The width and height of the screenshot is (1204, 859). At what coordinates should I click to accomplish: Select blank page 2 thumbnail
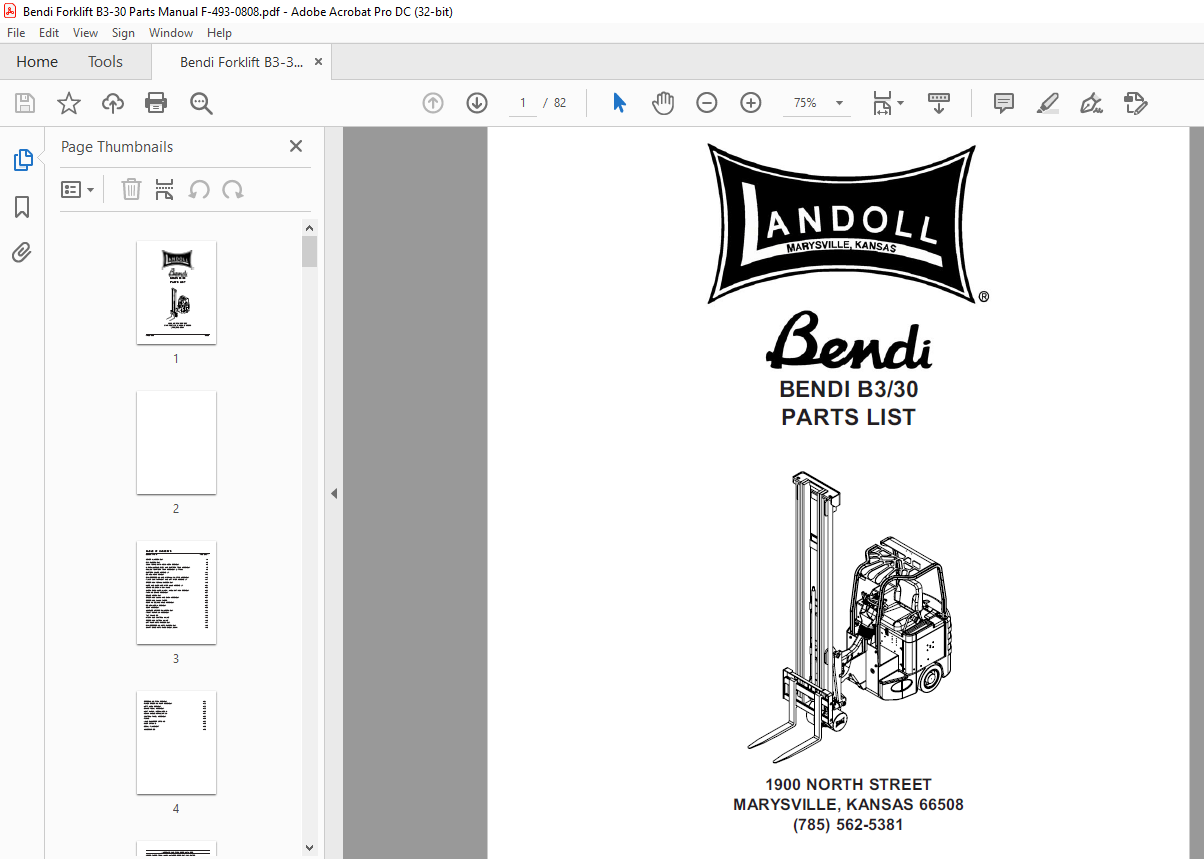coord(176,442)
